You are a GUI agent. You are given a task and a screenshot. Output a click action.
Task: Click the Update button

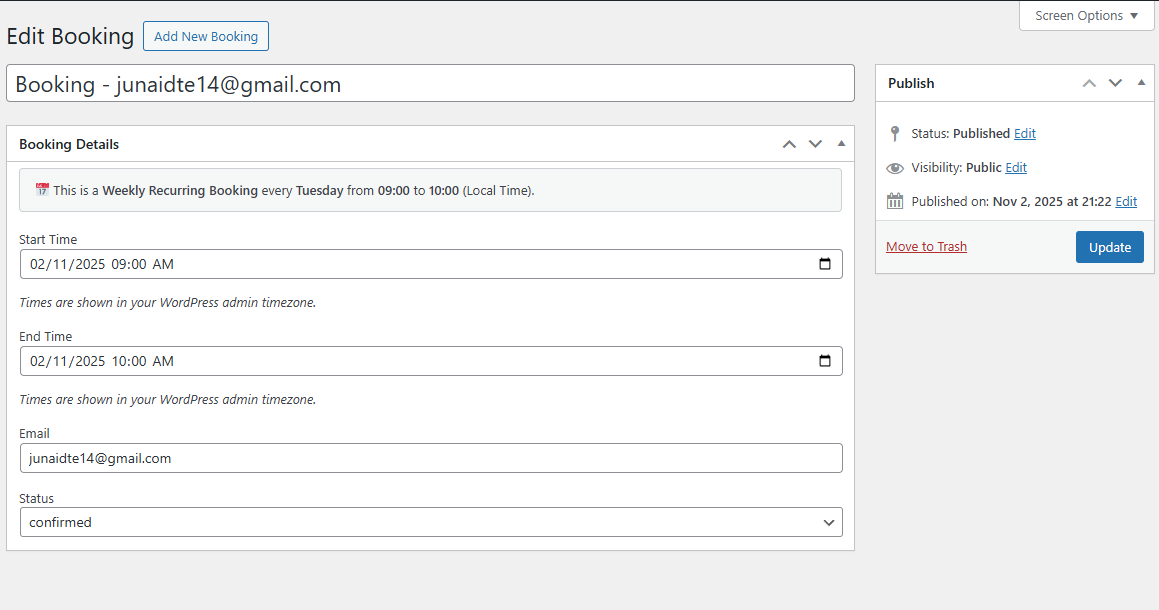click(x=1109, y=246)
